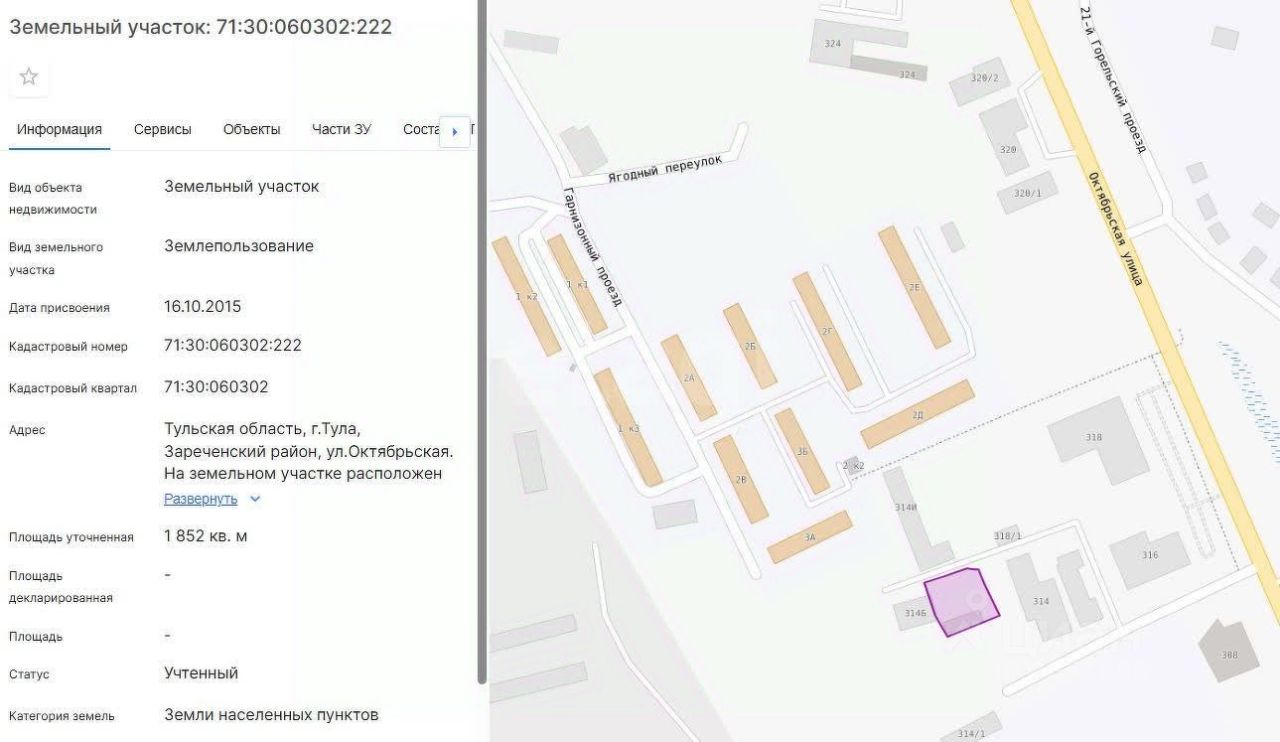The width and height of the screenshot is (1280, 742).
Task: Click building 2В on the map
Action: (741, 479)
